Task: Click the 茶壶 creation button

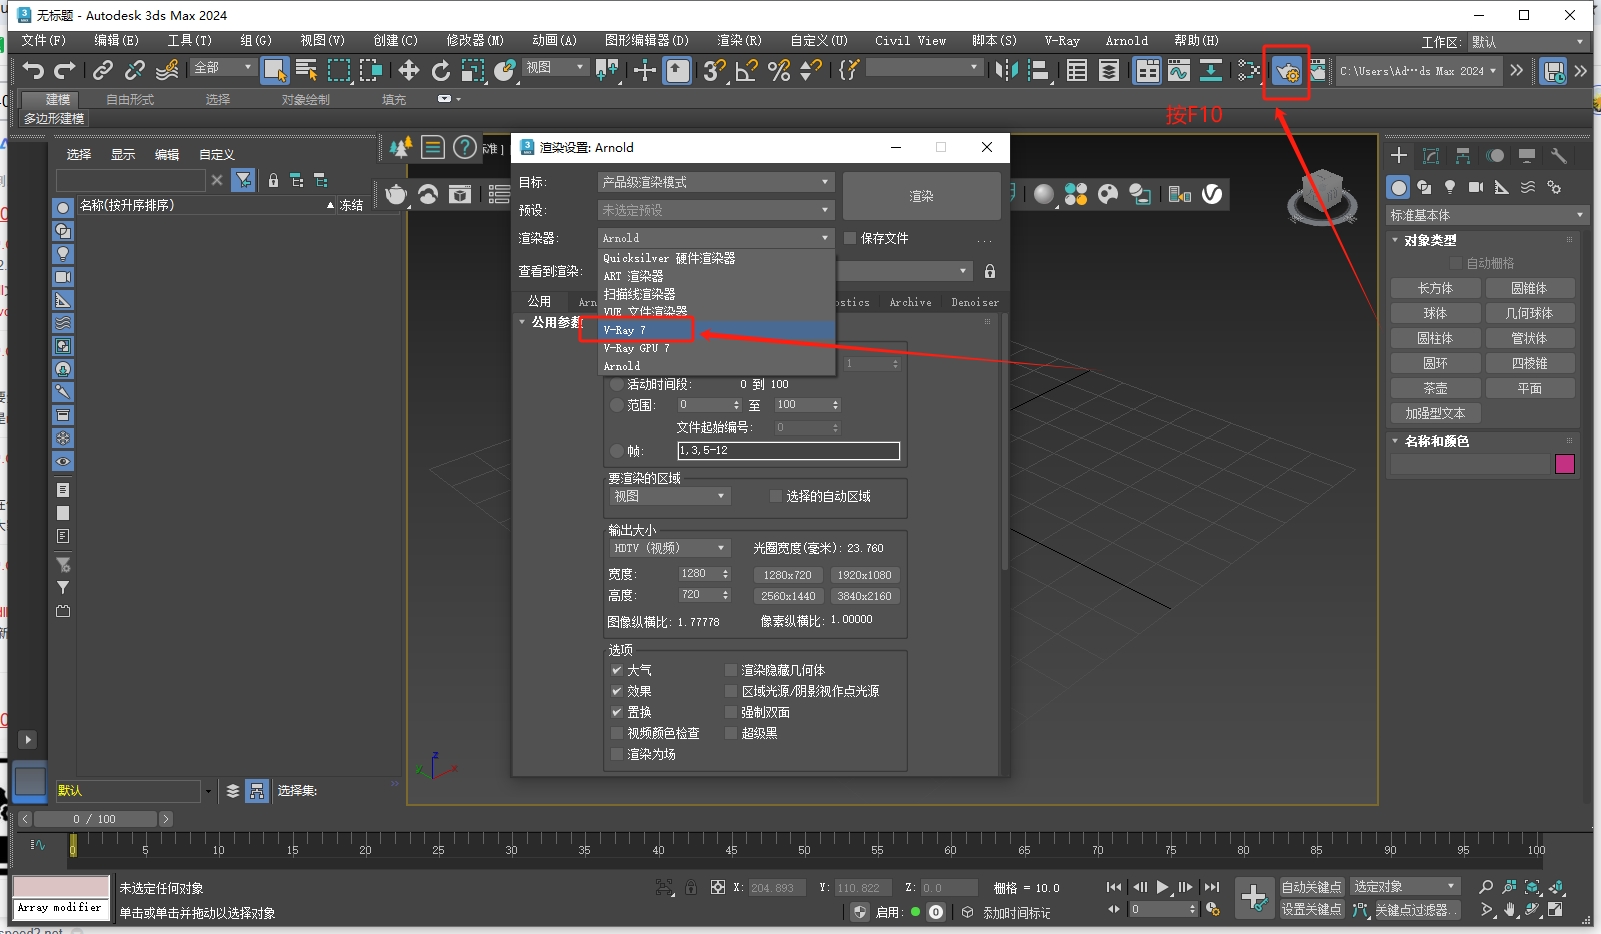Action: click(x=1437, y=387)
